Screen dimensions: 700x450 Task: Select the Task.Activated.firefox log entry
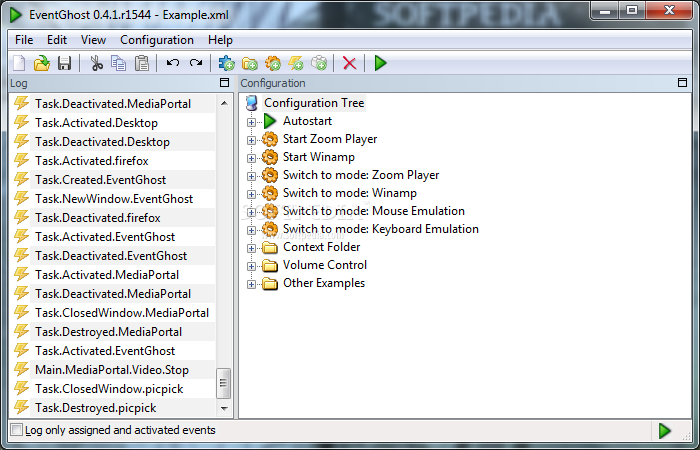[92, 161]
